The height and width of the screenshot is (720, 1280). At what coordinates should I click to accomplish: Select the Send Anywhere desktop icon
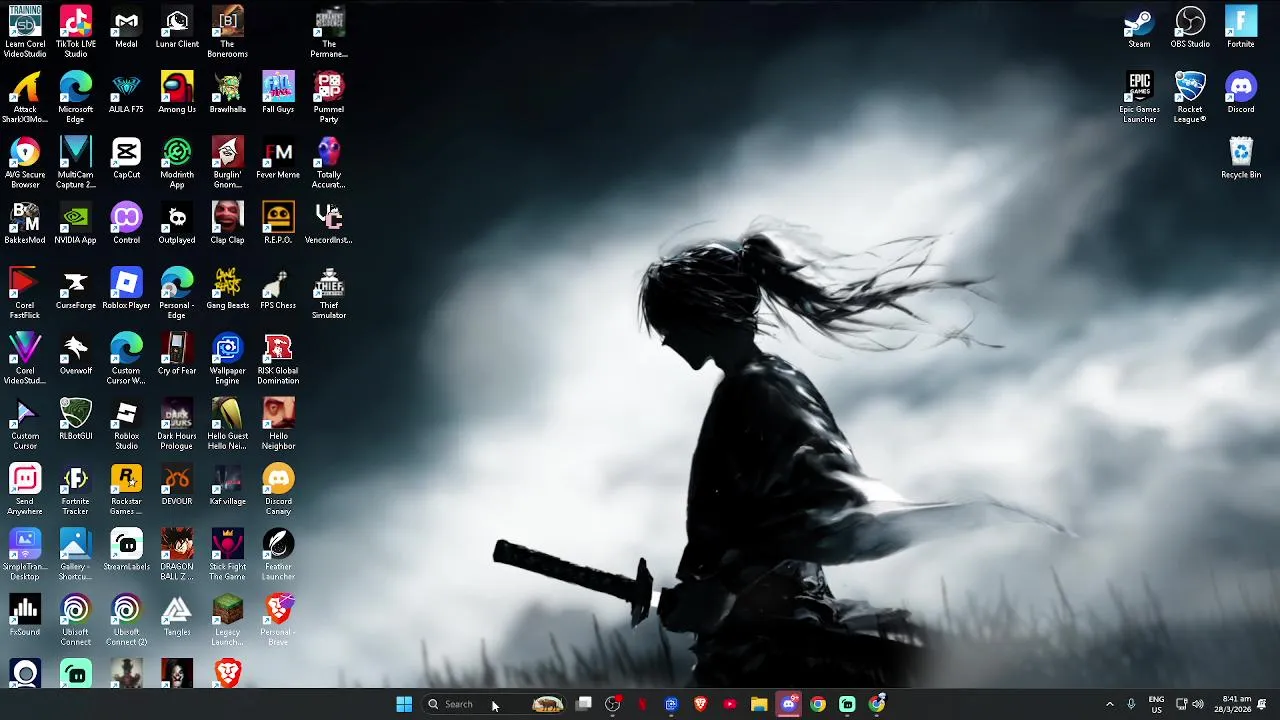click(25, 489)
